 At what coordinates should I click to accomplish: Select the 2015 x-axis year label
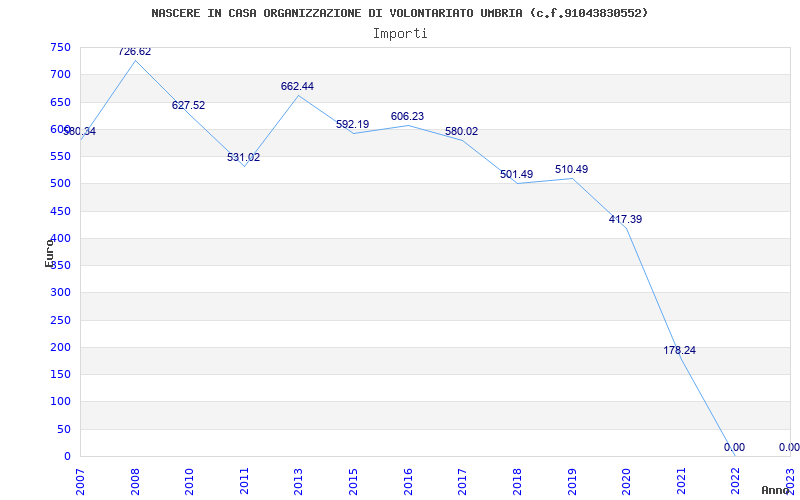pyautogui.click(x=353, y=482)
